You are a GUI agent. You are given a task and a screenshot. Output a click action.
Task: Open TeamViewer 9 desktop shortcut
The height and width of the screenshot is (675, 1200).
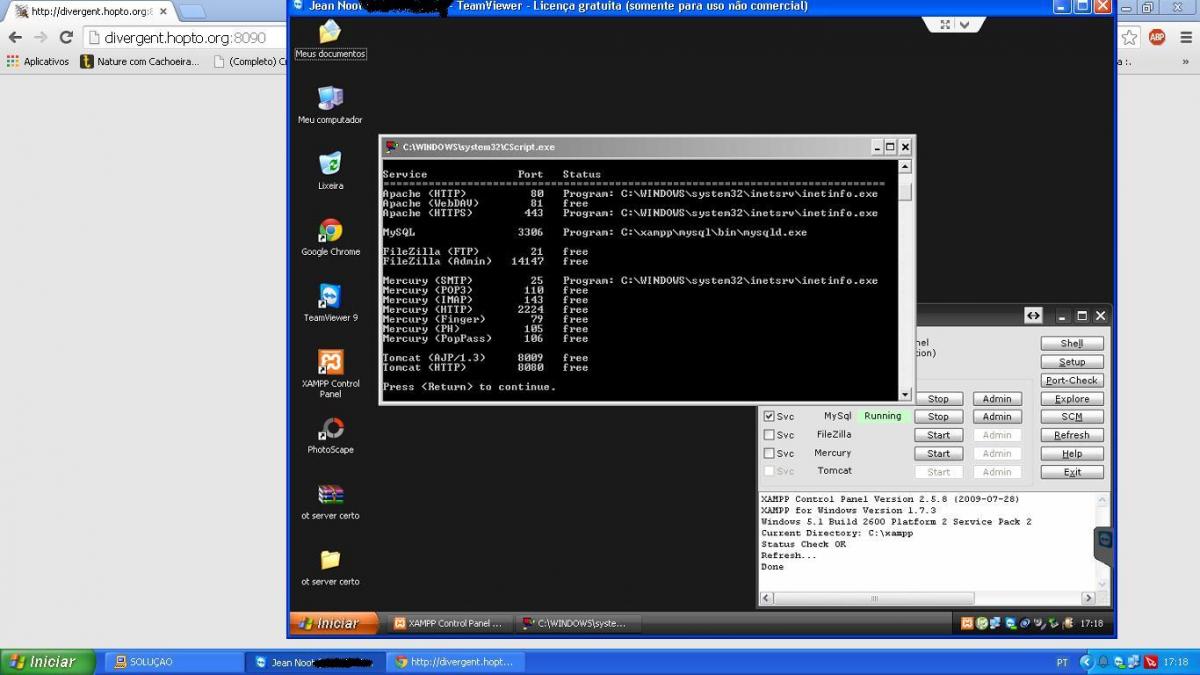coord(330,304)
